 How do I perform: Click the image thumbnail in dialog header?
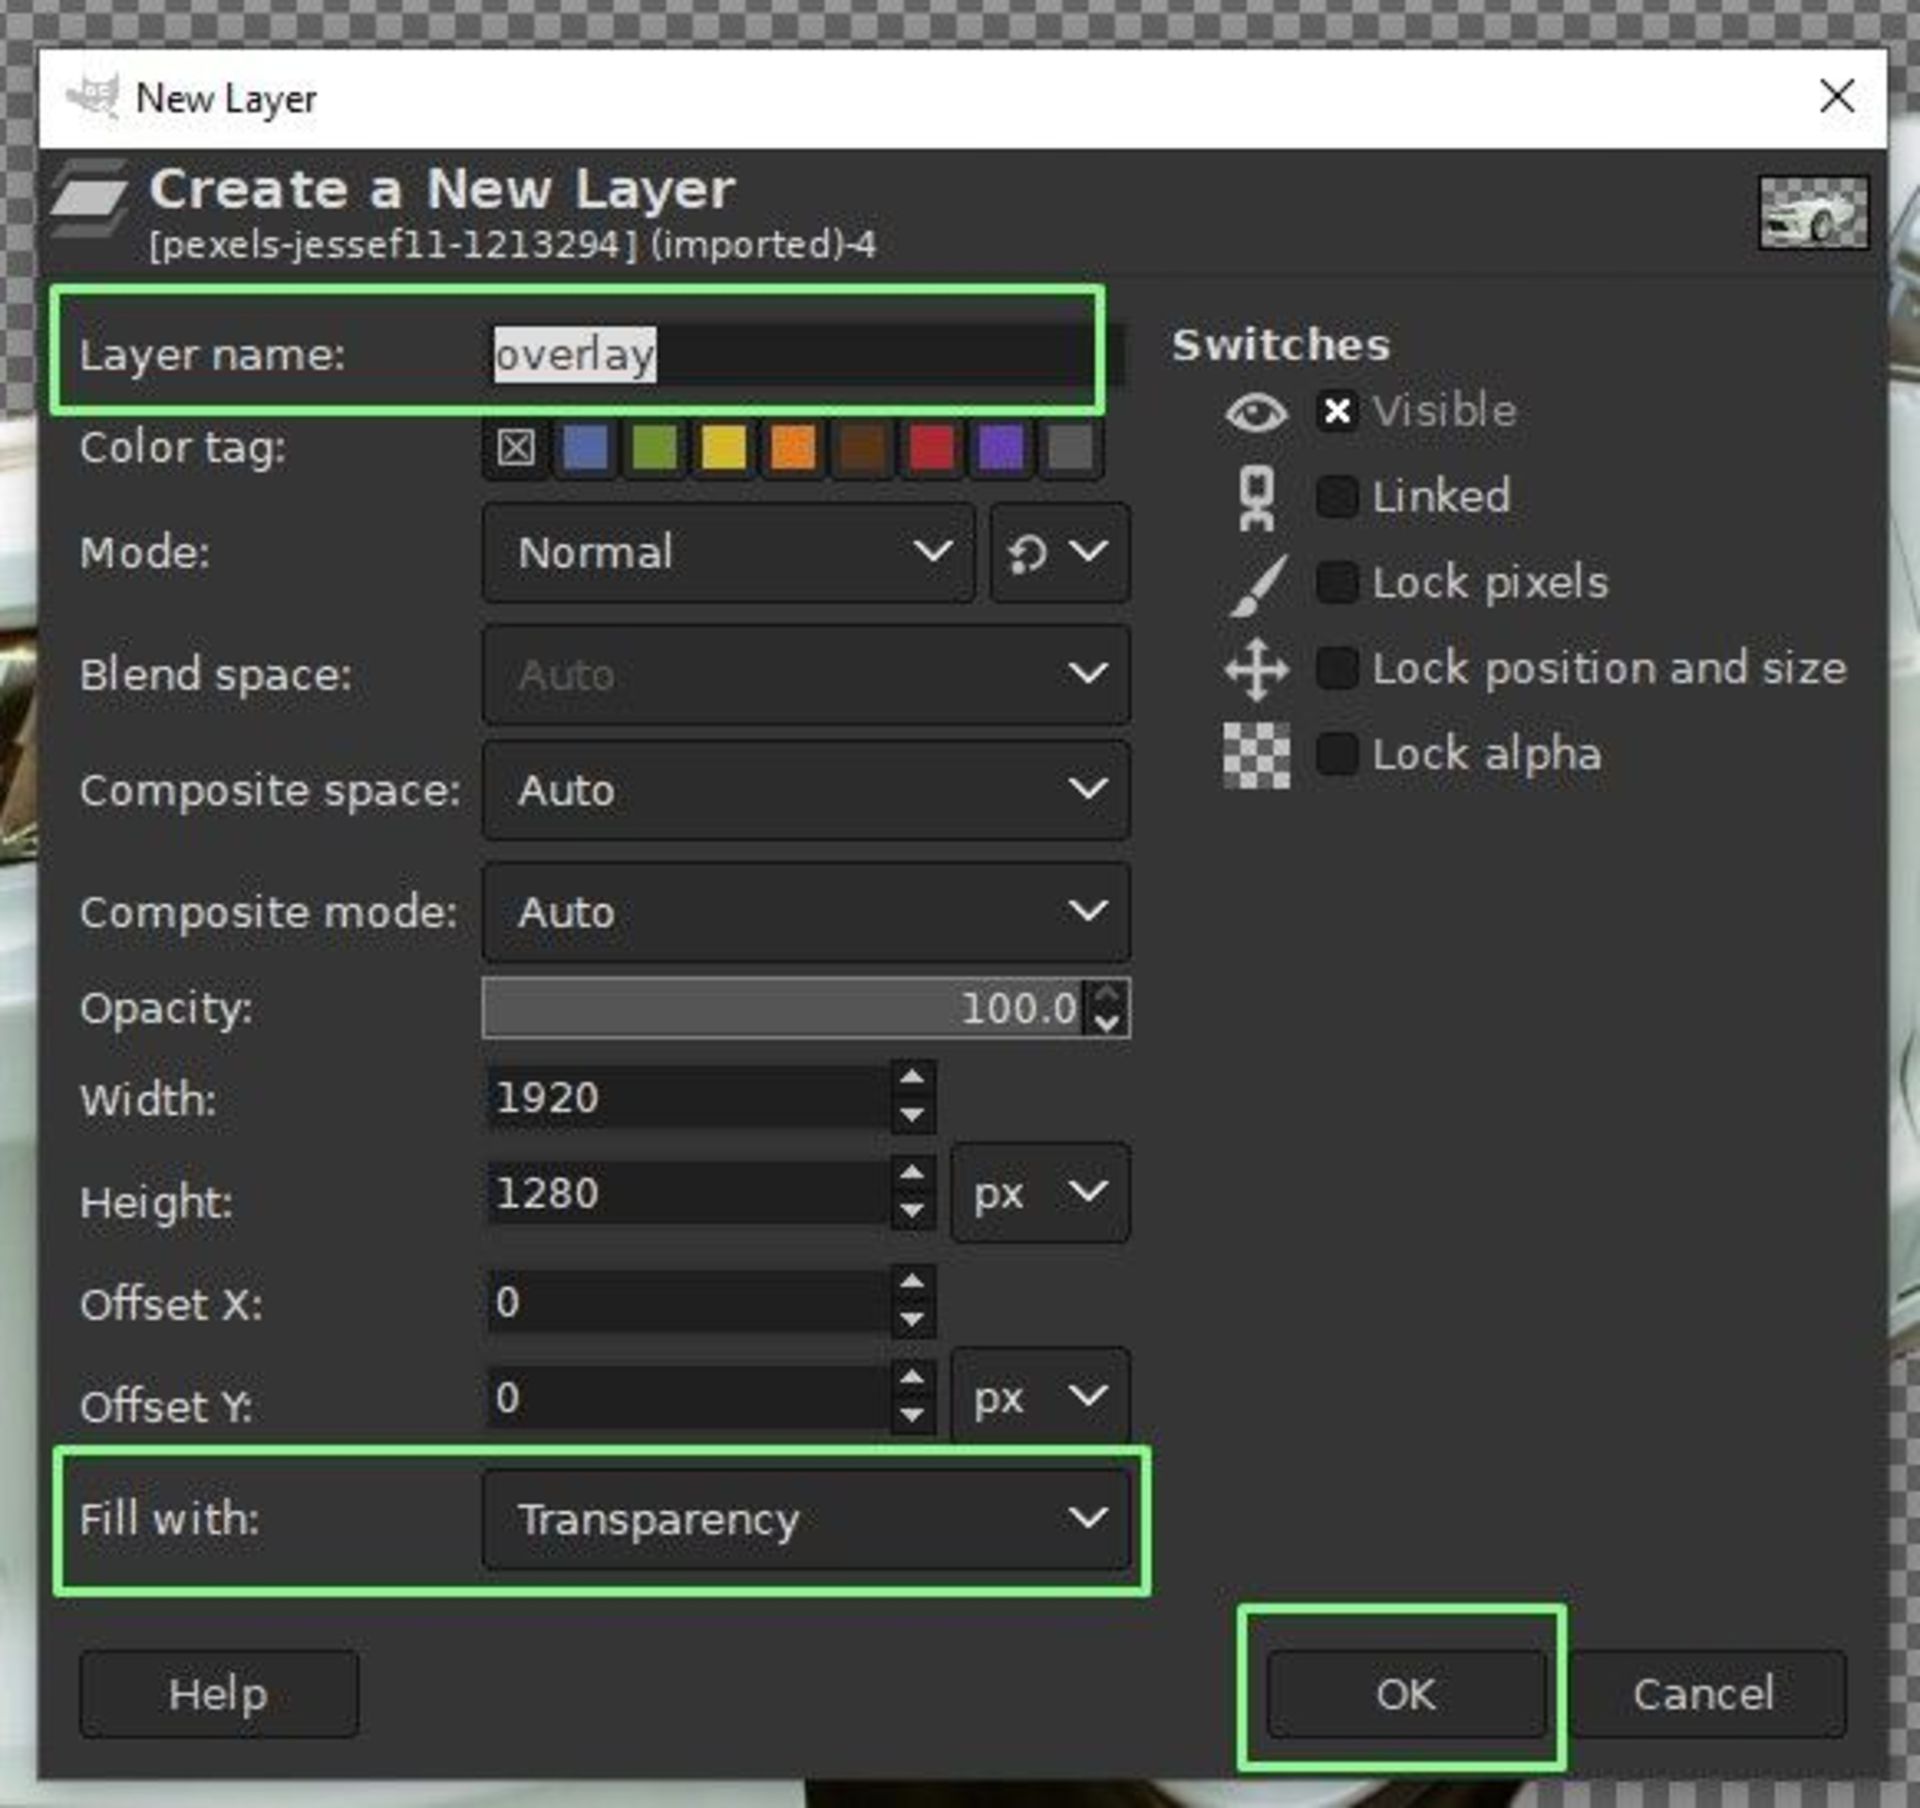pos(1812,213)
